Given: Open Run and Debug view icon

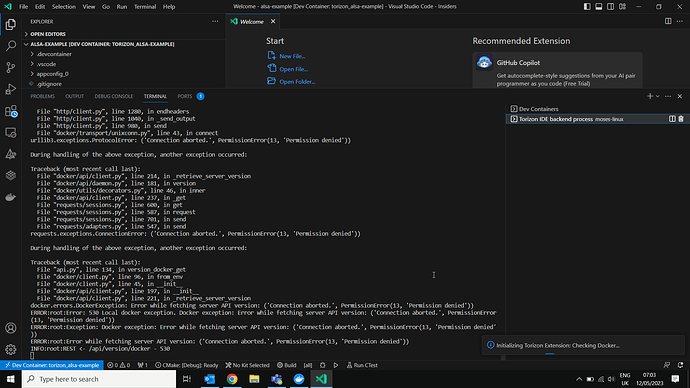Looking at the screenshot, I should [x=11, y=89].
